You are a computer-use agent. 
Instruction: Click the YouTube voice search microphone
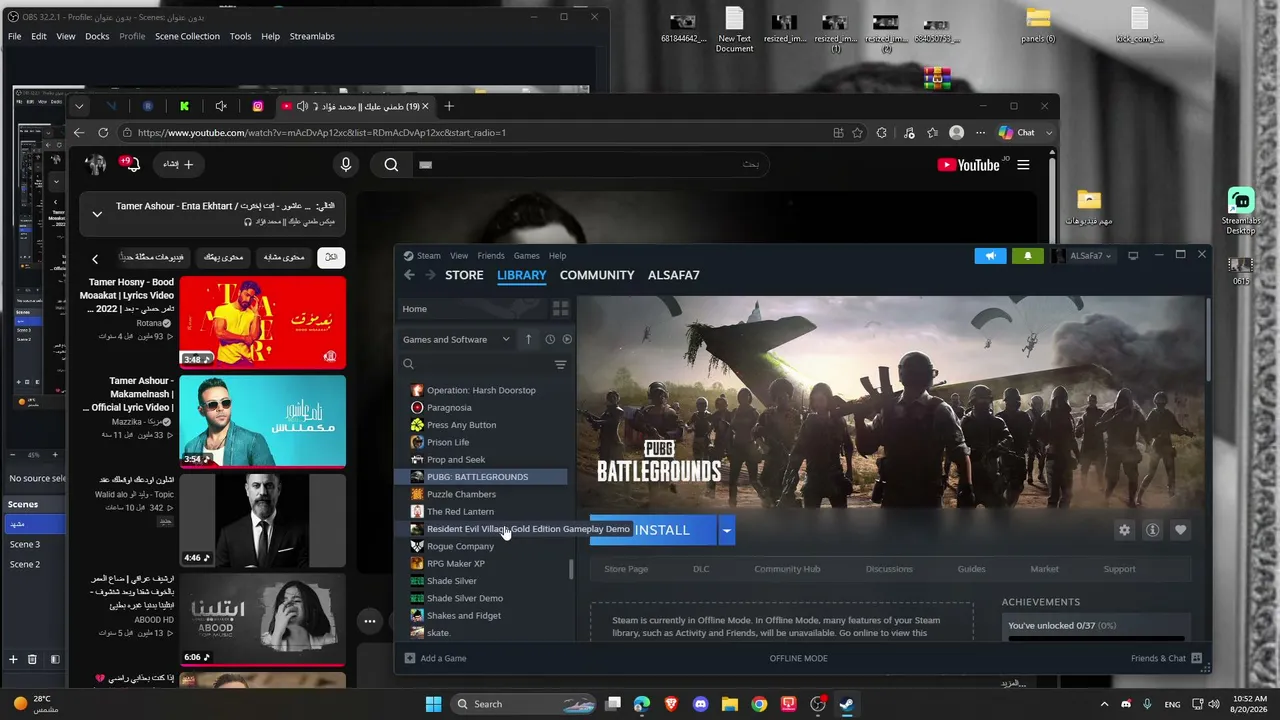tap(345, 165)
